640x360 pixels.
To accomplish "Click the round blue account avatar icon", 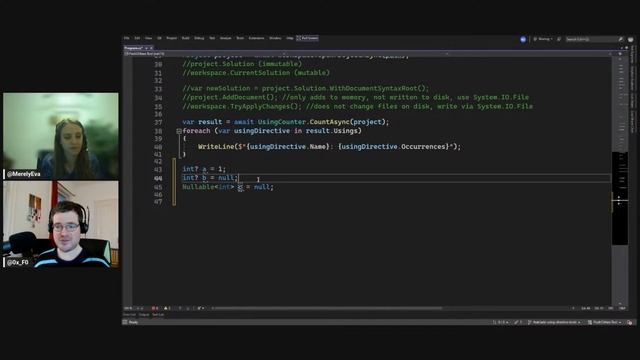I will pos(523,39).
